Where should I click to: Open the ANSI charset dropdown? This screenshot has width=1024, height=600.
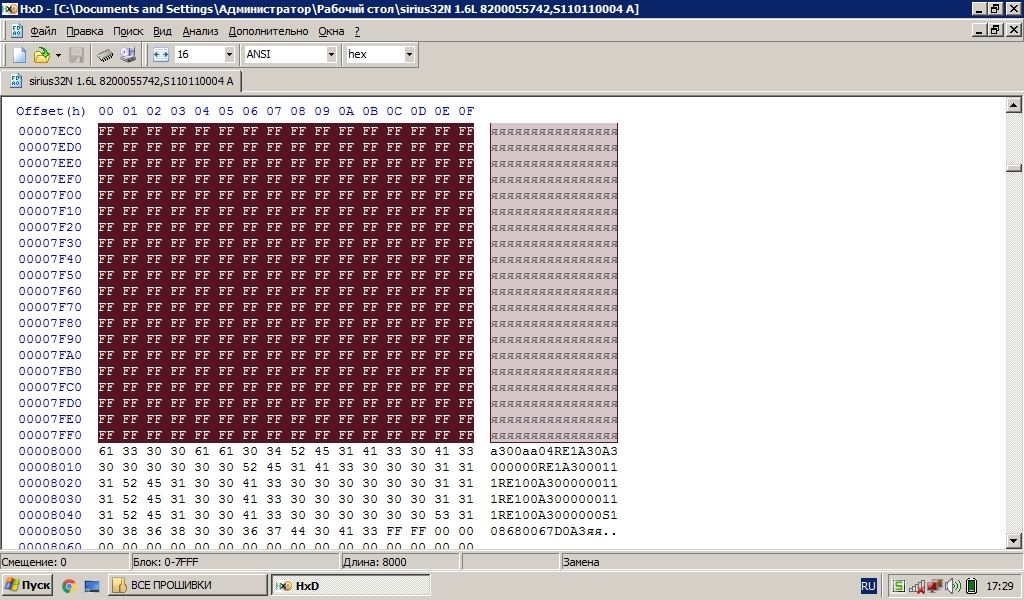[x=331, y=54]
